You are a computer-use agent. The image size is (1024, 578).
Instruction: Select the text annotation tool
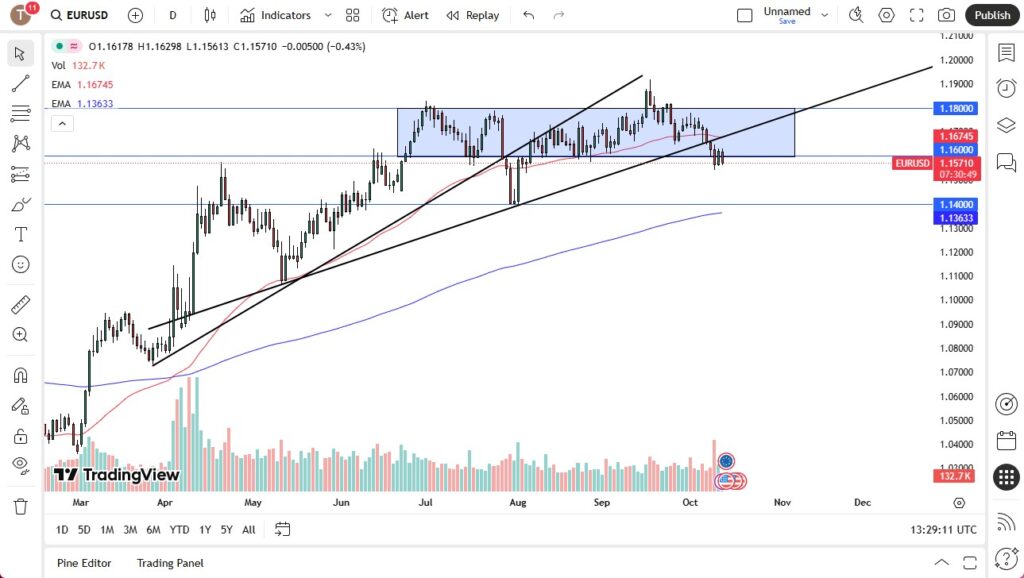(20, 235)
